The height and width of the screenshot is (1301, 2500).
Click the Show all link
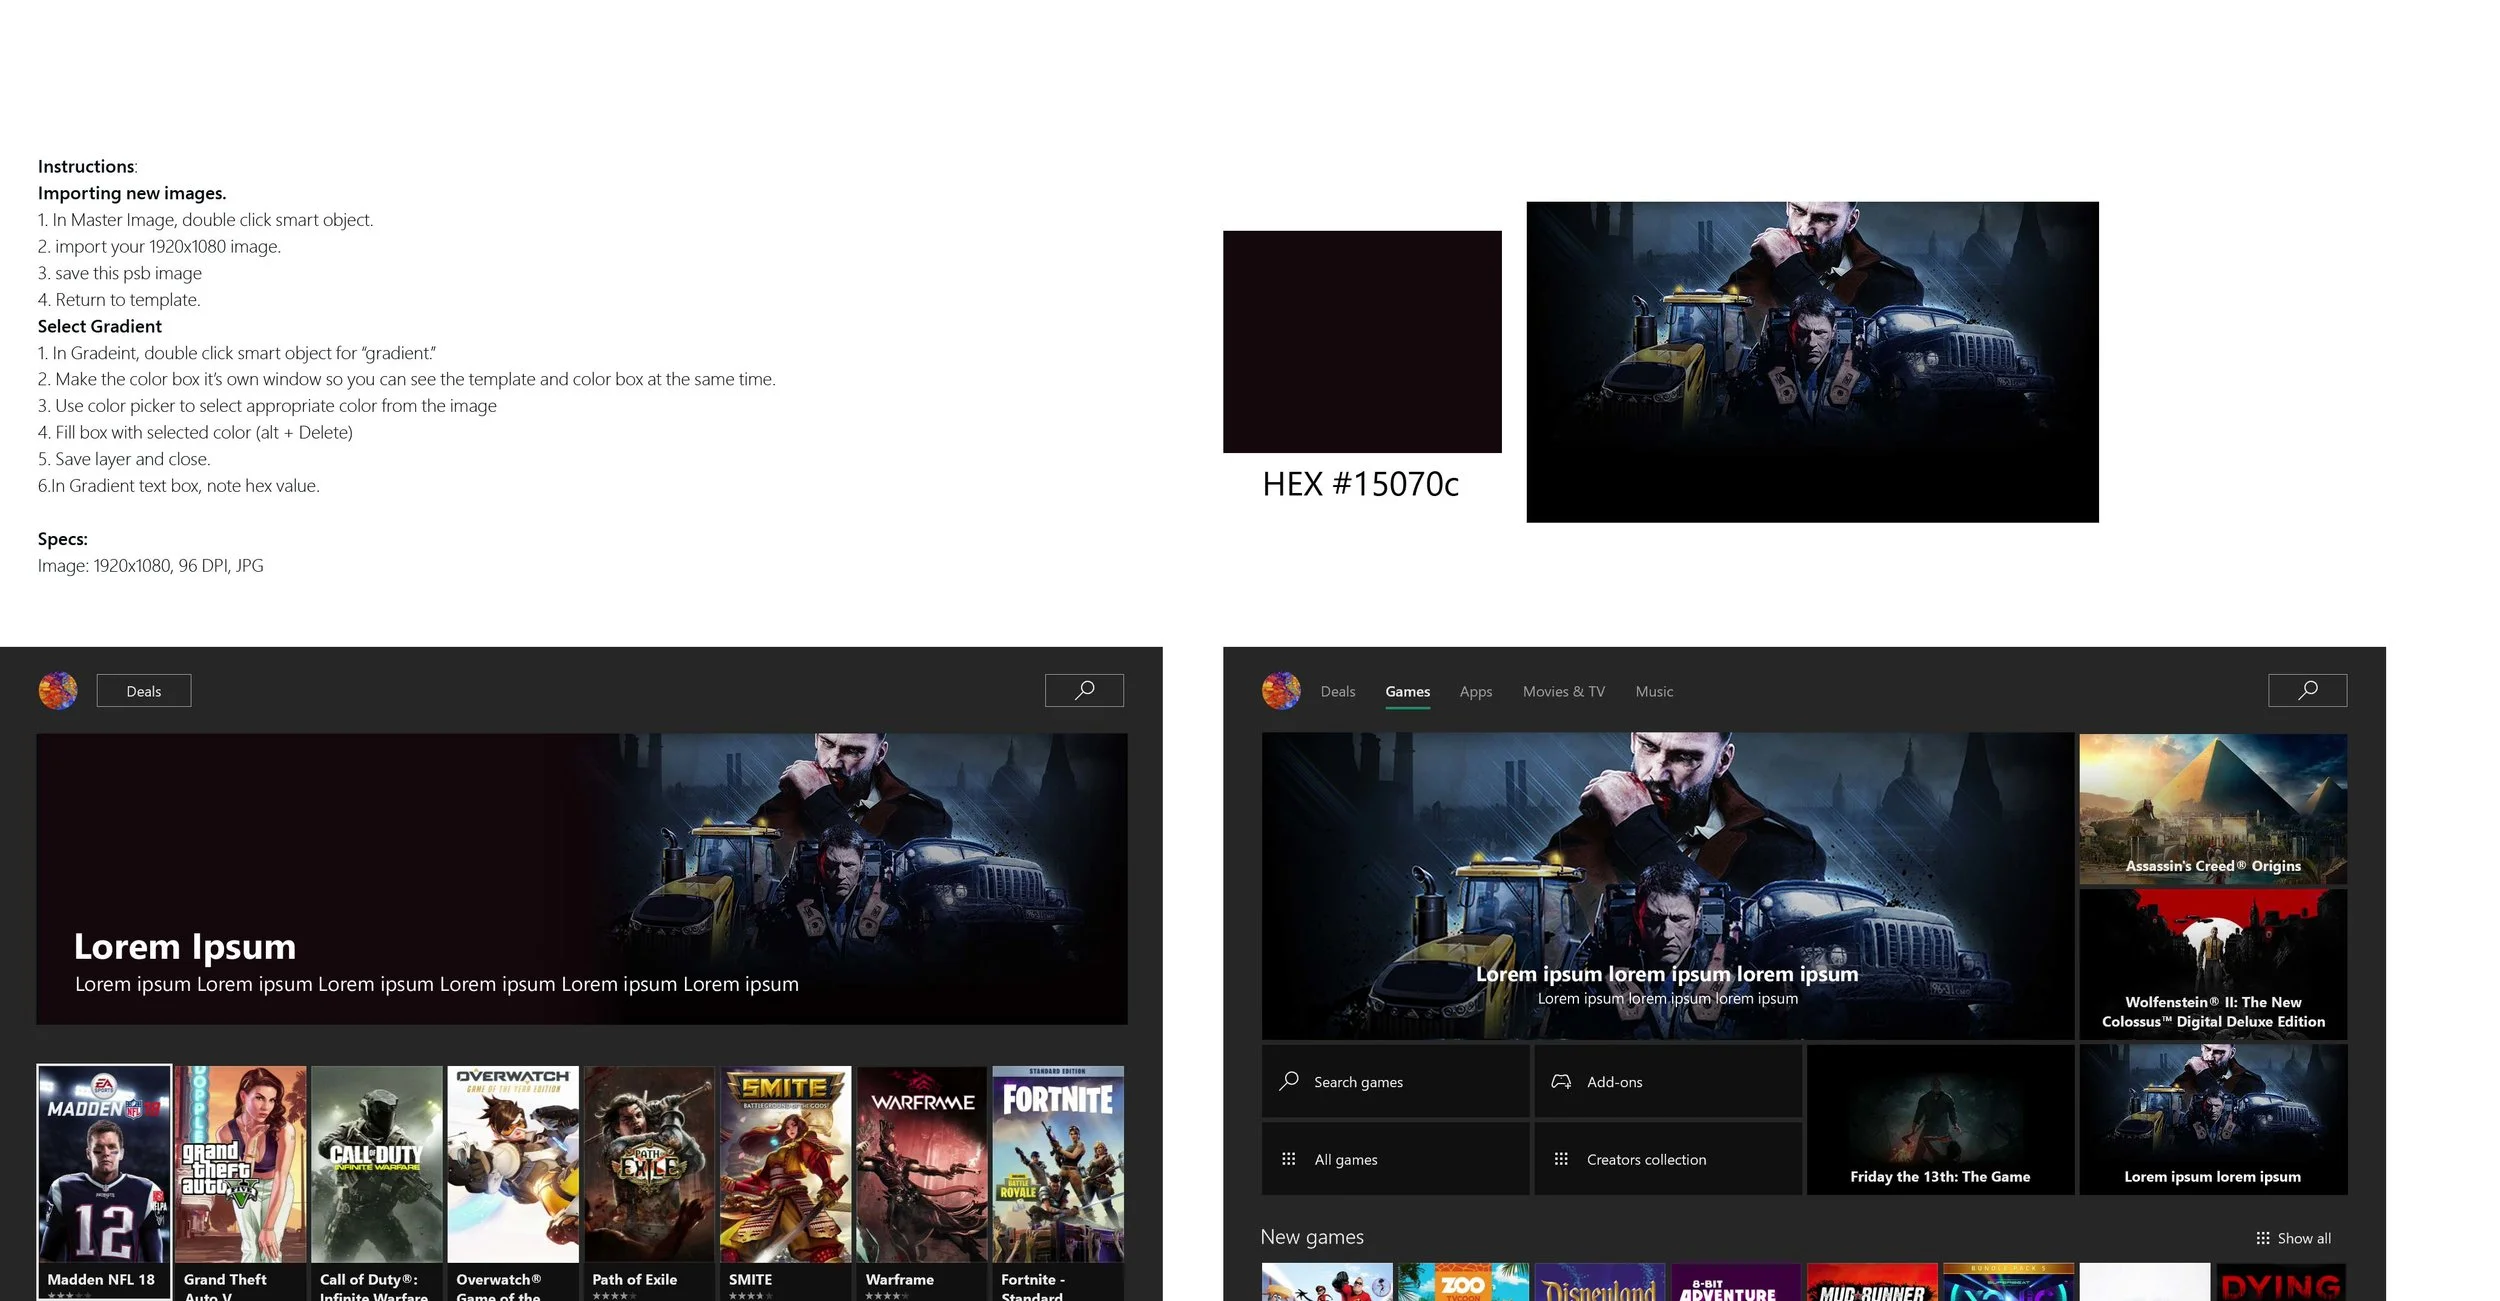click(2304, 1238)
